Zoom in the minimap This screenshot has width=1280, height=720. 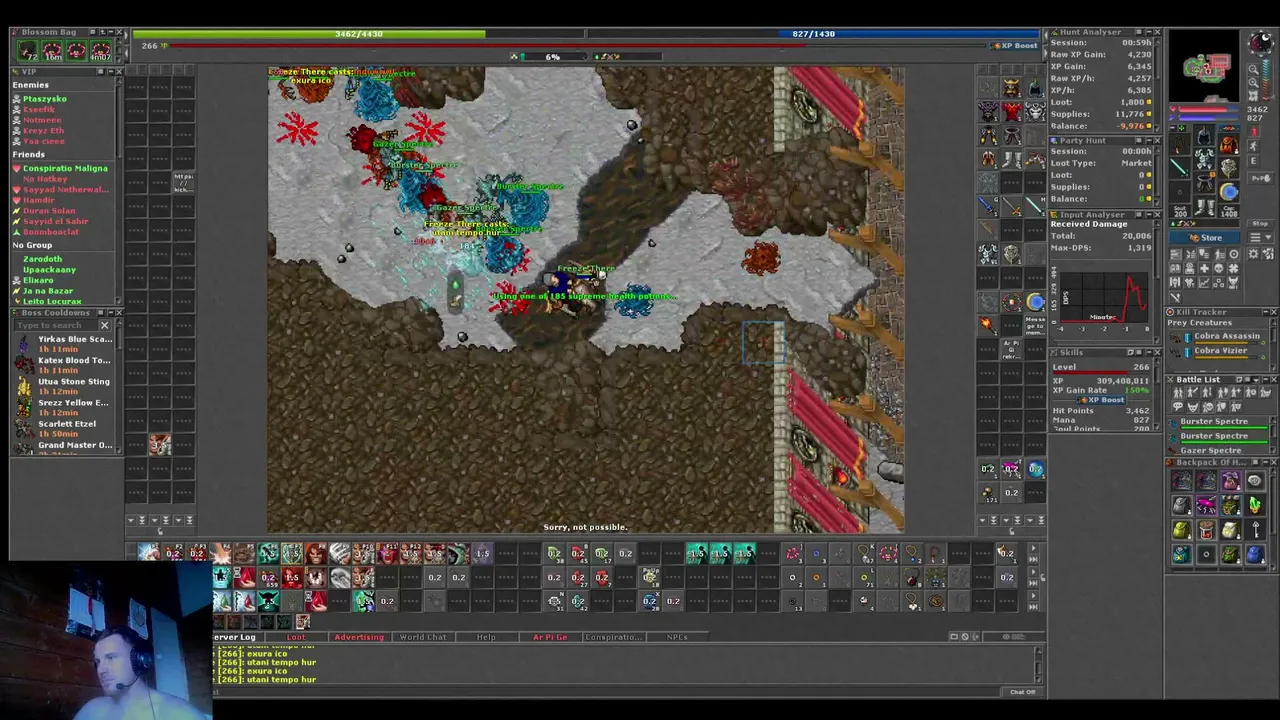[1253, 82]
